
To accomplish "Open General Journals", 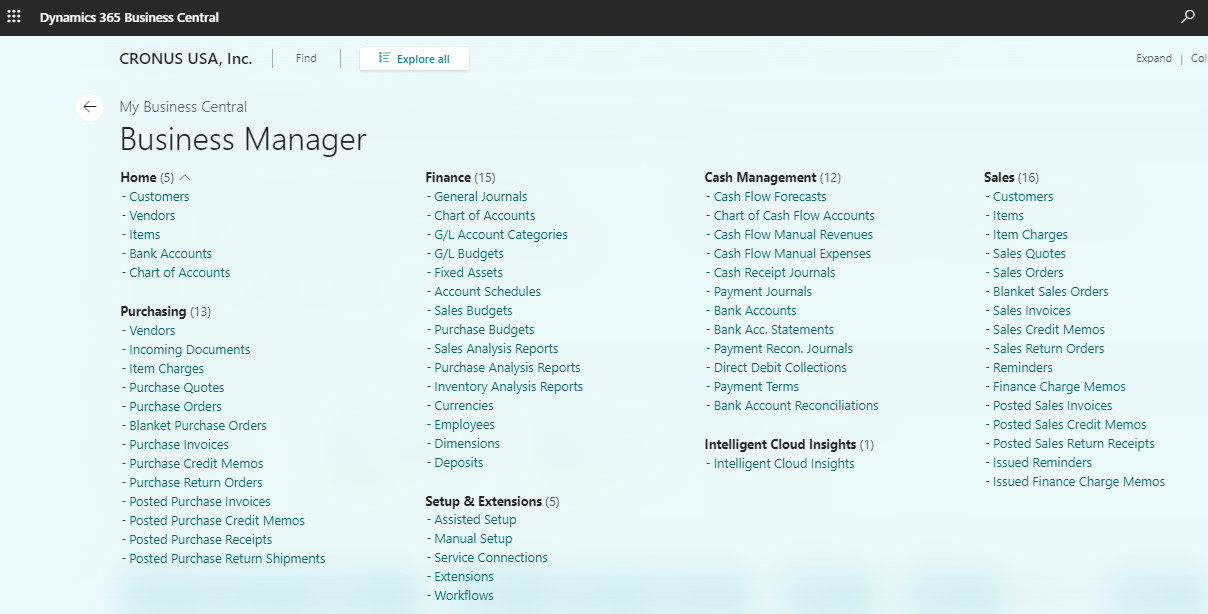I will point(480,197).
